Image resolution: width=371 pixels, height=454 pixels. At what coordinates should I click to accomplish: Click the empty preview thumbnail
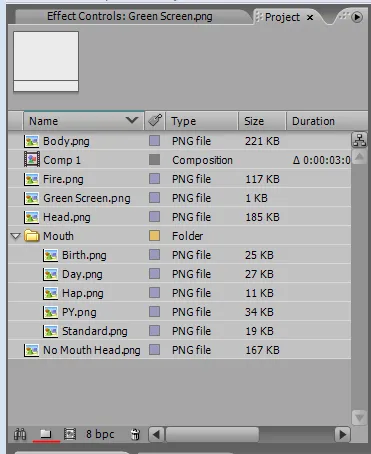click(x=46, y=61)
